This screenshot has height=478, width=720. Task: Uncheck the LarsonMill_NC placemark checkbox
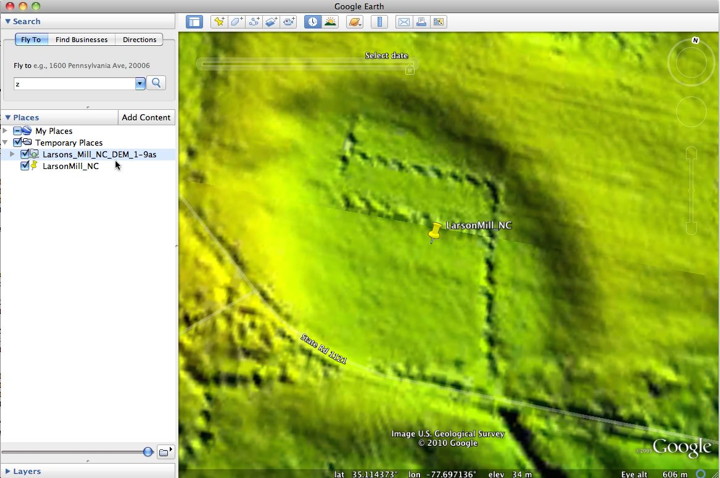pos(25,167)
